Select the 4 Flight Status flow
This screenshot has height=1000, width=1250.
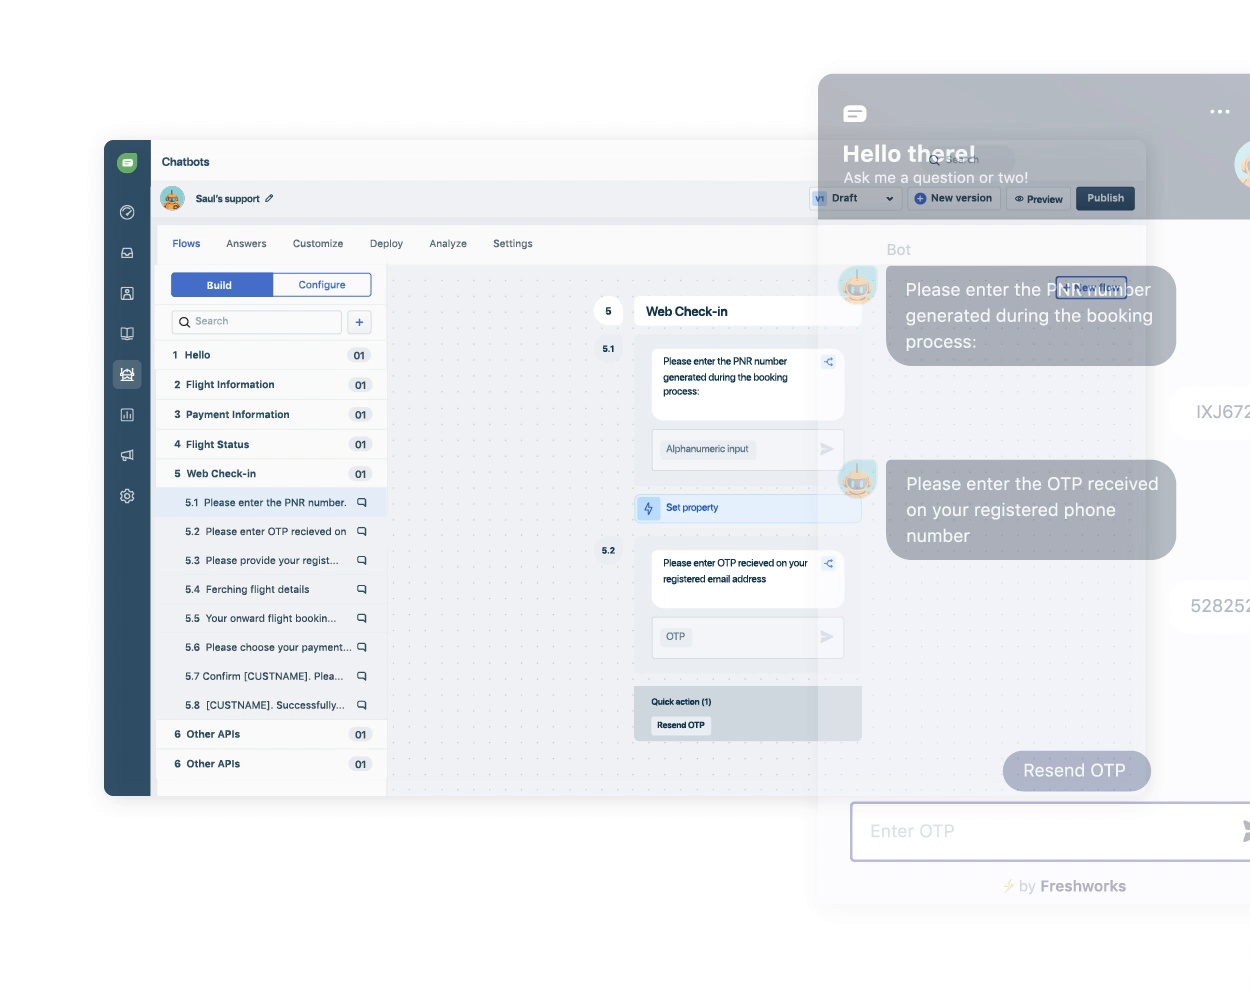pyautogui.click(x=271, y=445)
